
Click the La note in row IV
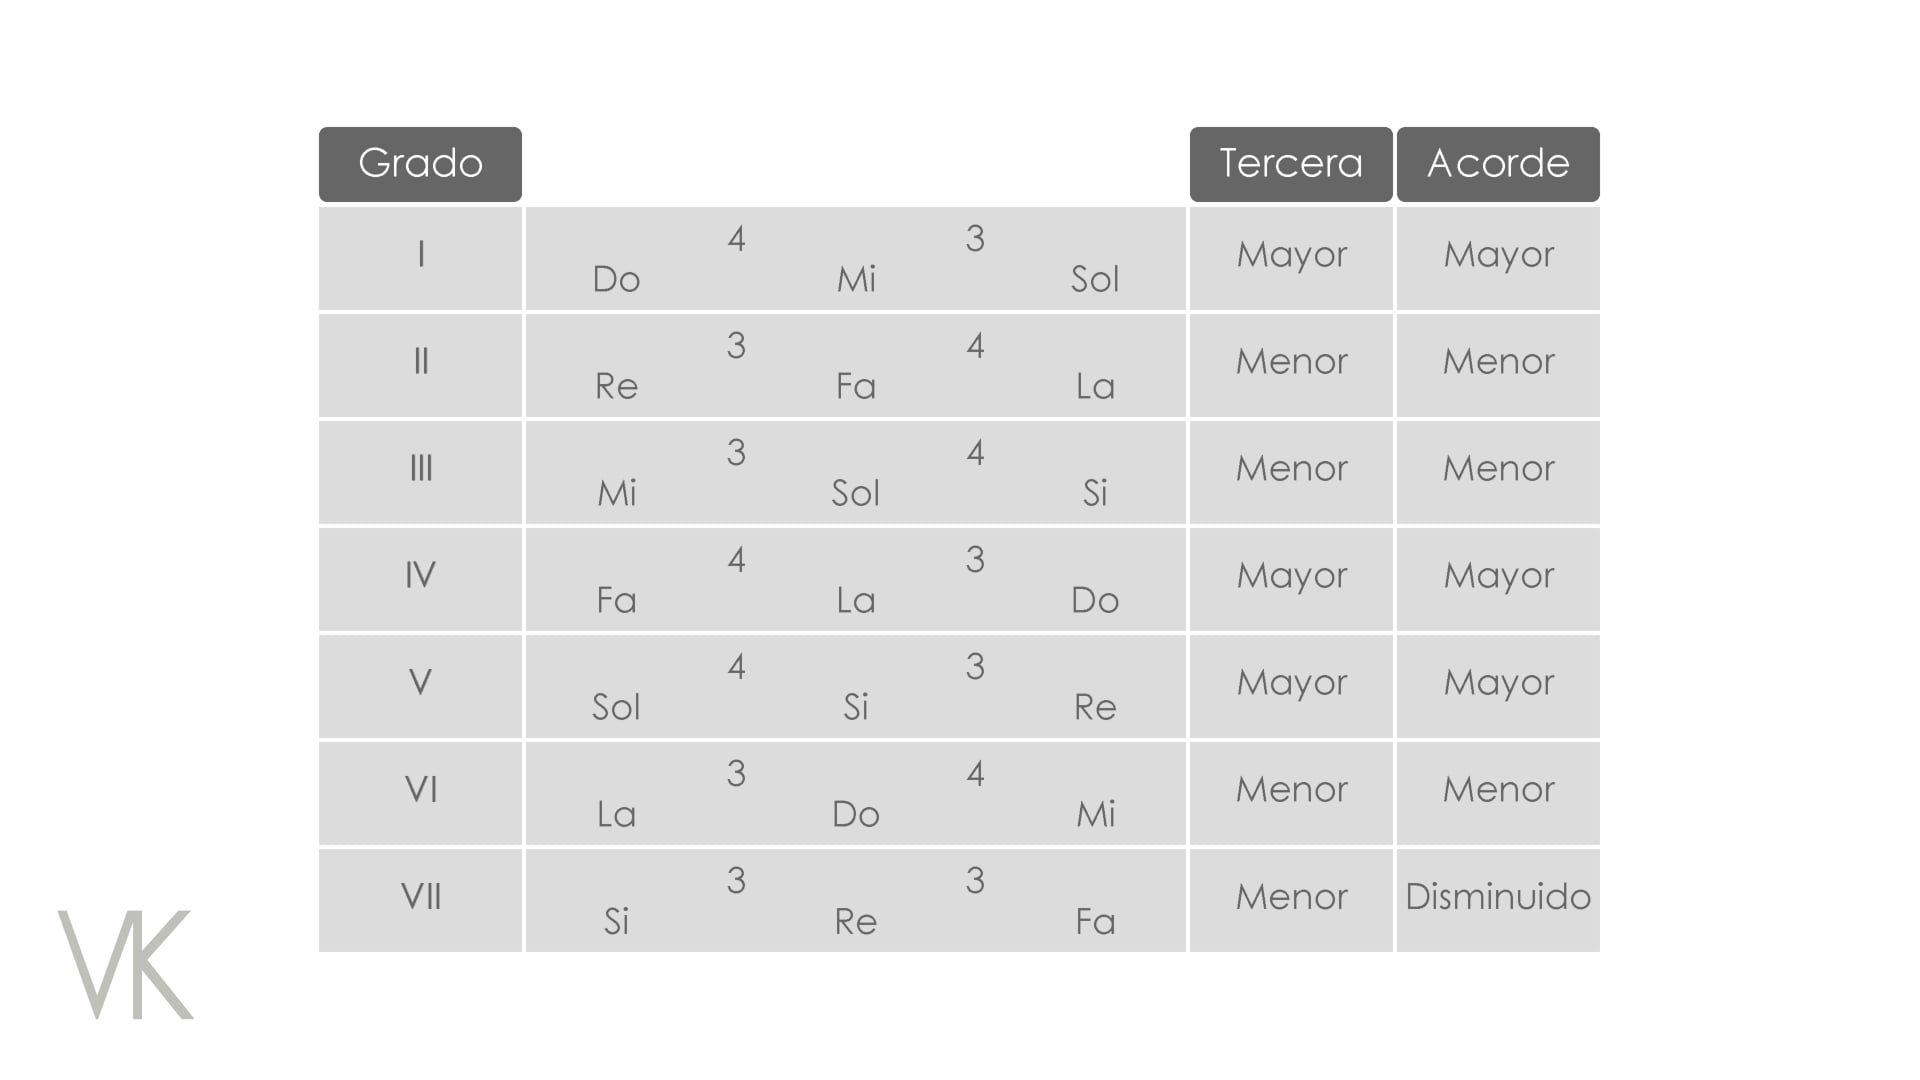(856, 601)
